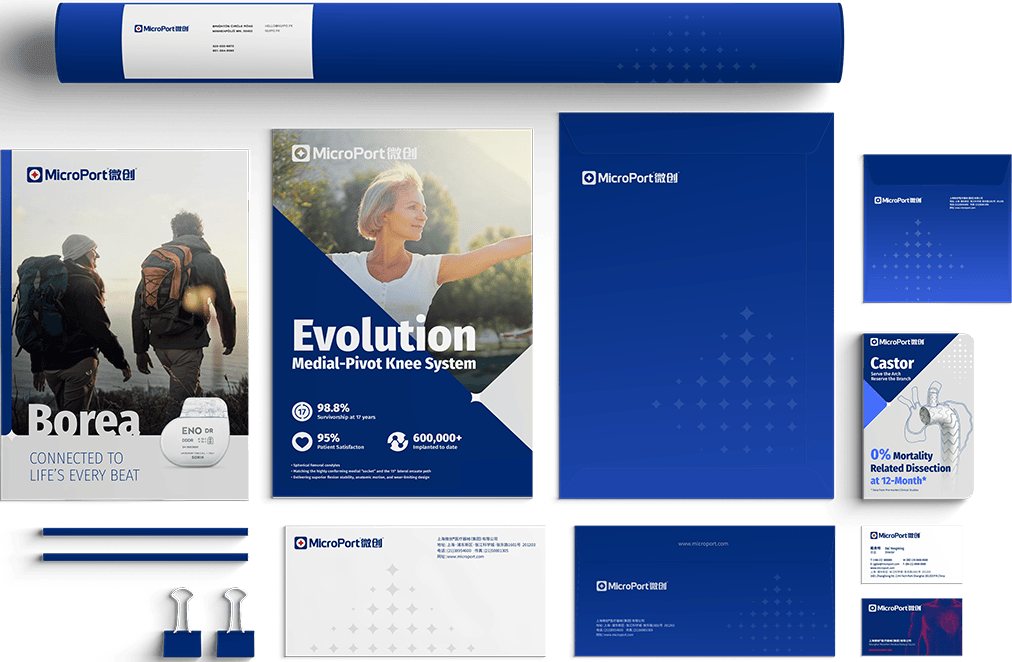Click the Connected to Life's Every Beat tagline
1012x662 pixels.
(x=84, y=466)
